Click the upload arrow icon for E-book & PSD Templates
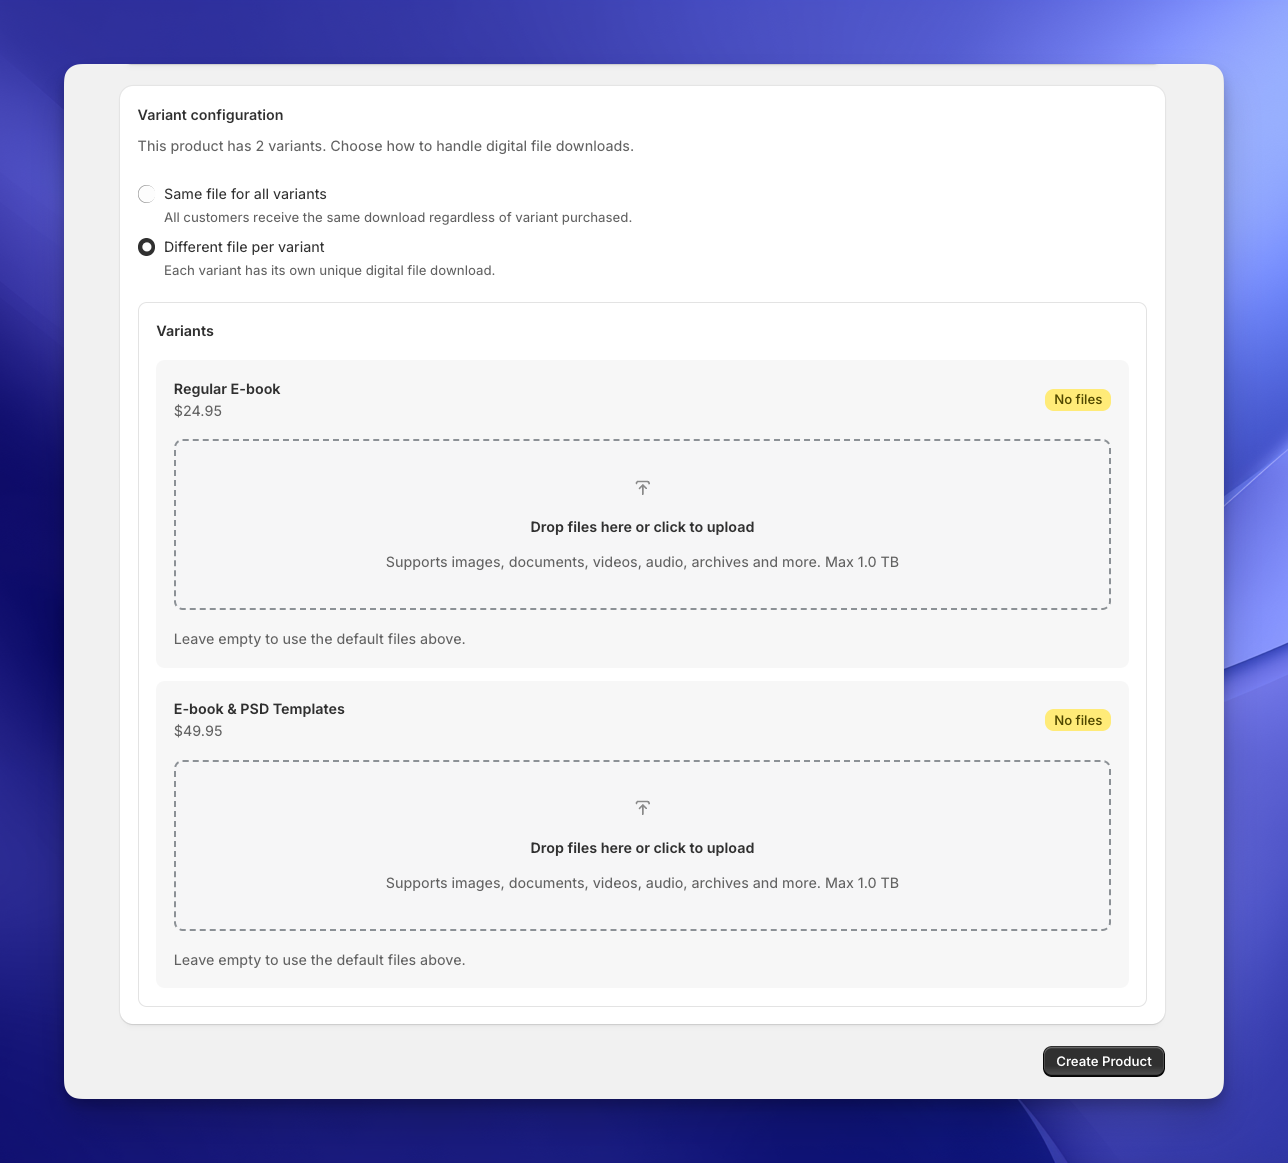Image resolution: width=1288 pixels, height=1163 pixels. coord(642,808)
